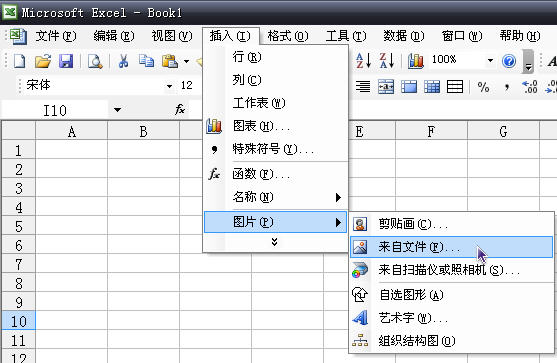The height and width of the screenshot is (363, 557).
Task: Click the Percent Style icon
Action: click(x=483, y=87)
